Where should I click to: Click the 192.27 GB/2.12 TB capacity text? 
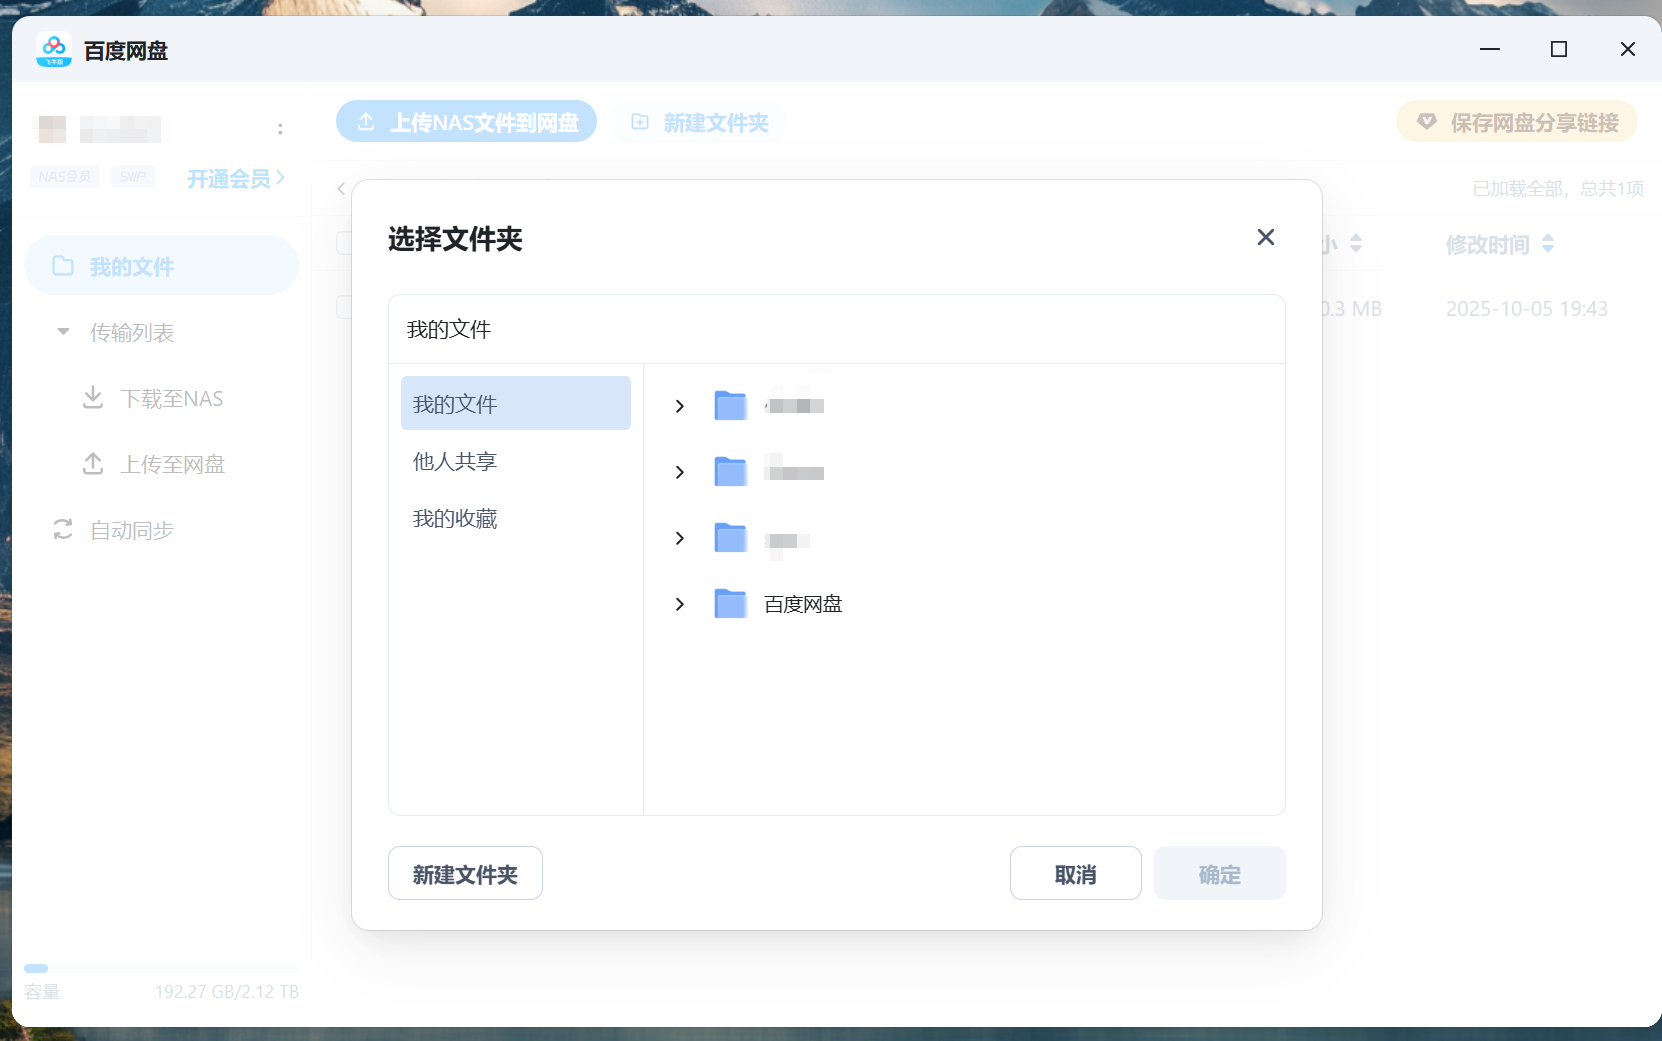[227, 991]
